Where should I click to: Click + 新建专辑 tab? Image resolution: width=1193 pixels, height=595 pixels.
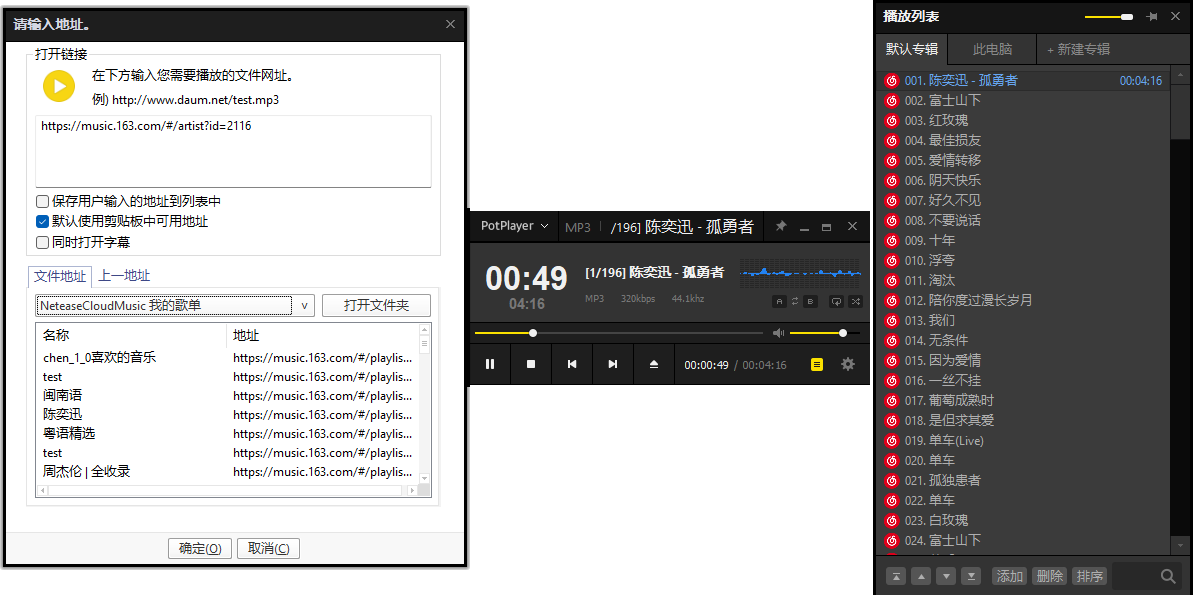click(1079, 49)
